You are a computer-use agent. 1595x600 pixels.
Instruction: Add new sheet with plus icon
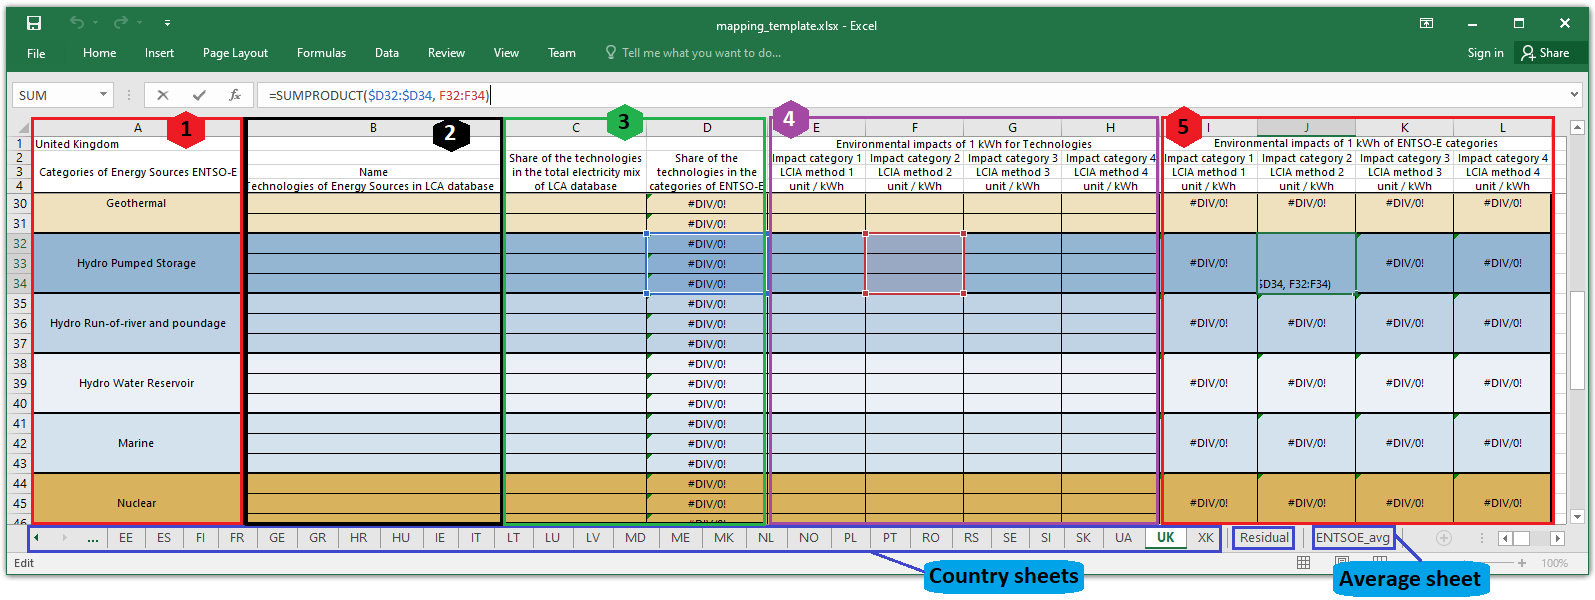pyautogui.click(x=1444, y=538)
